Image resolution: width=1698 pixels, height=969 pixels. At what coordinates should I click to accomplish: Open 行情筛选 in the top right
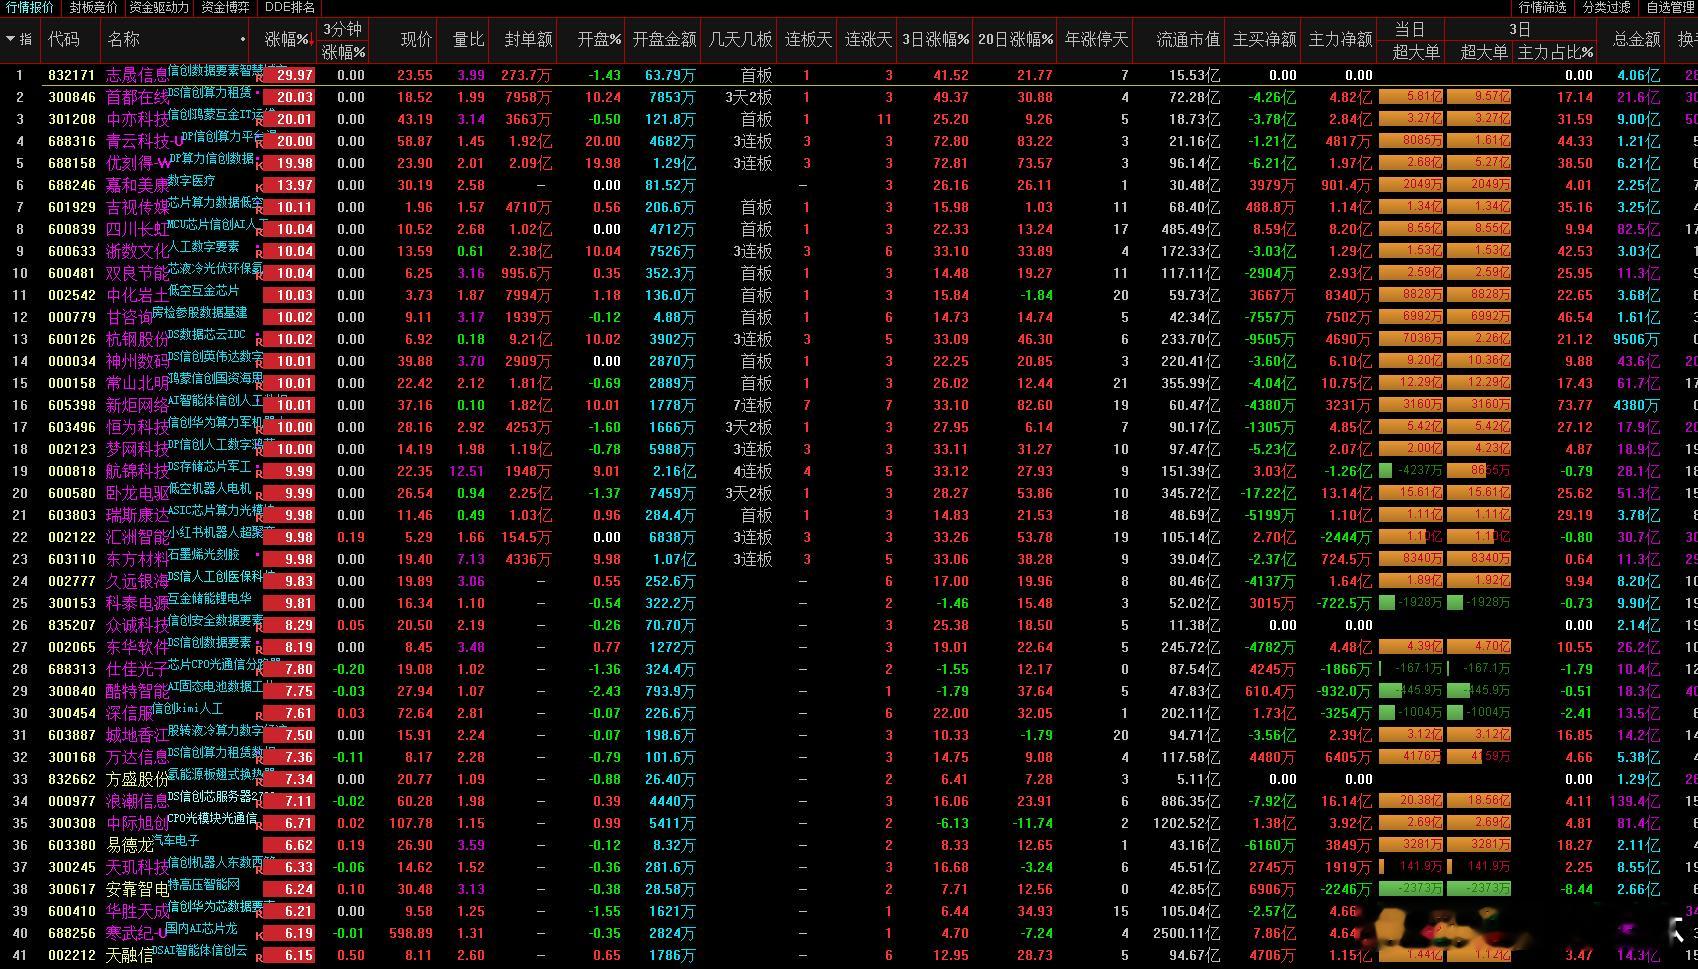tap(1543, 7)
